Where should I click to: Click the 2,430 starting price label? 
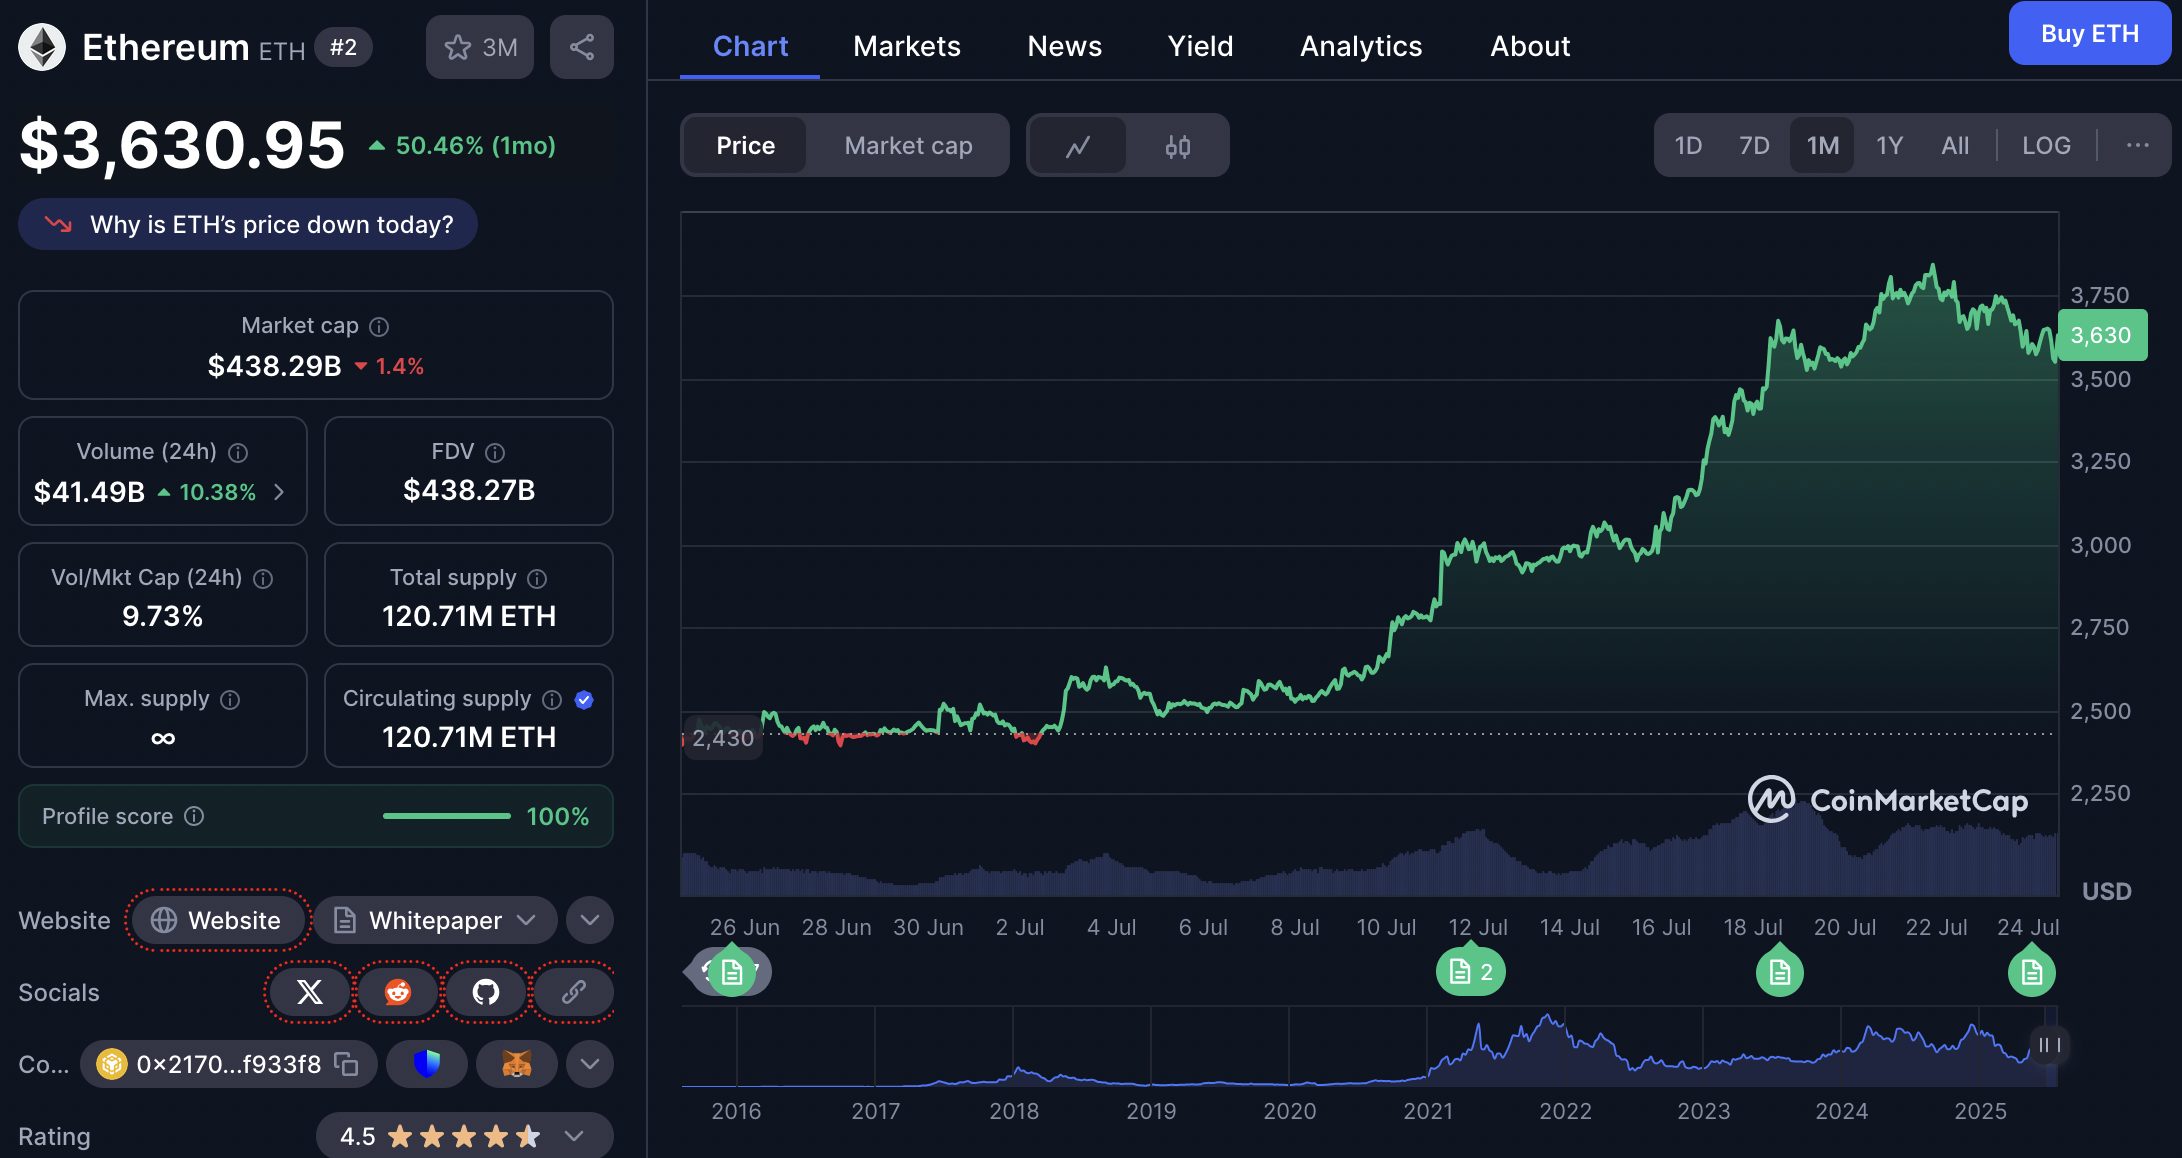(x=723, y=738)
